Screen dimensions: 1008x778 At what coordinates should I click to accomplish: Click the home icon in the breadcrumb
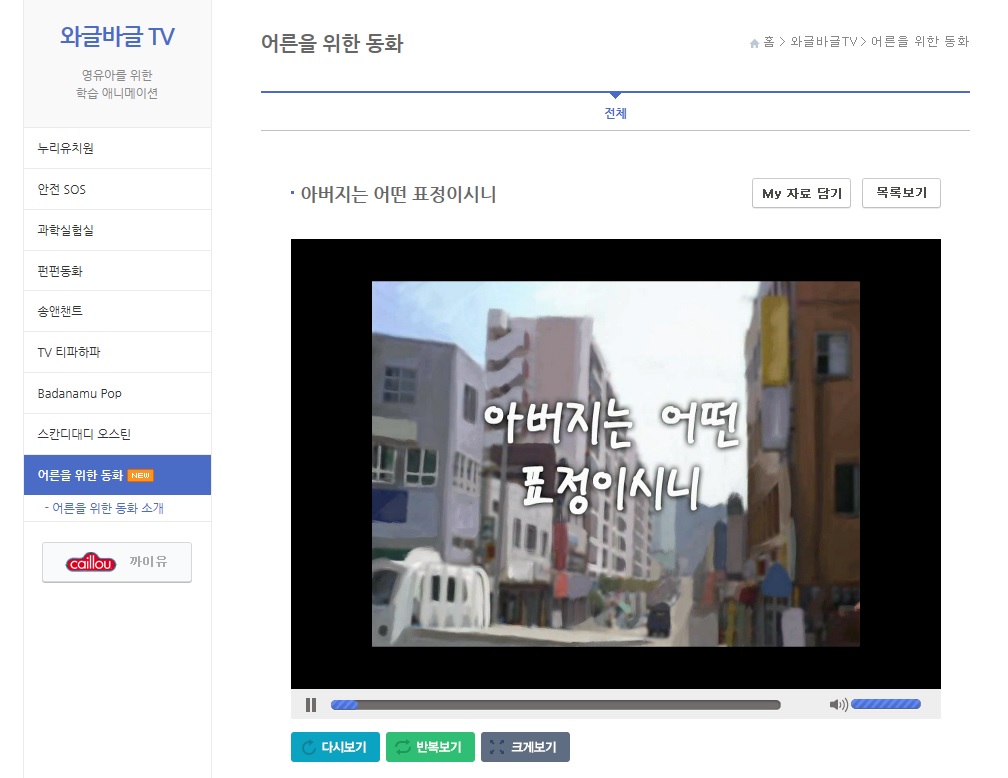point(754,43)
